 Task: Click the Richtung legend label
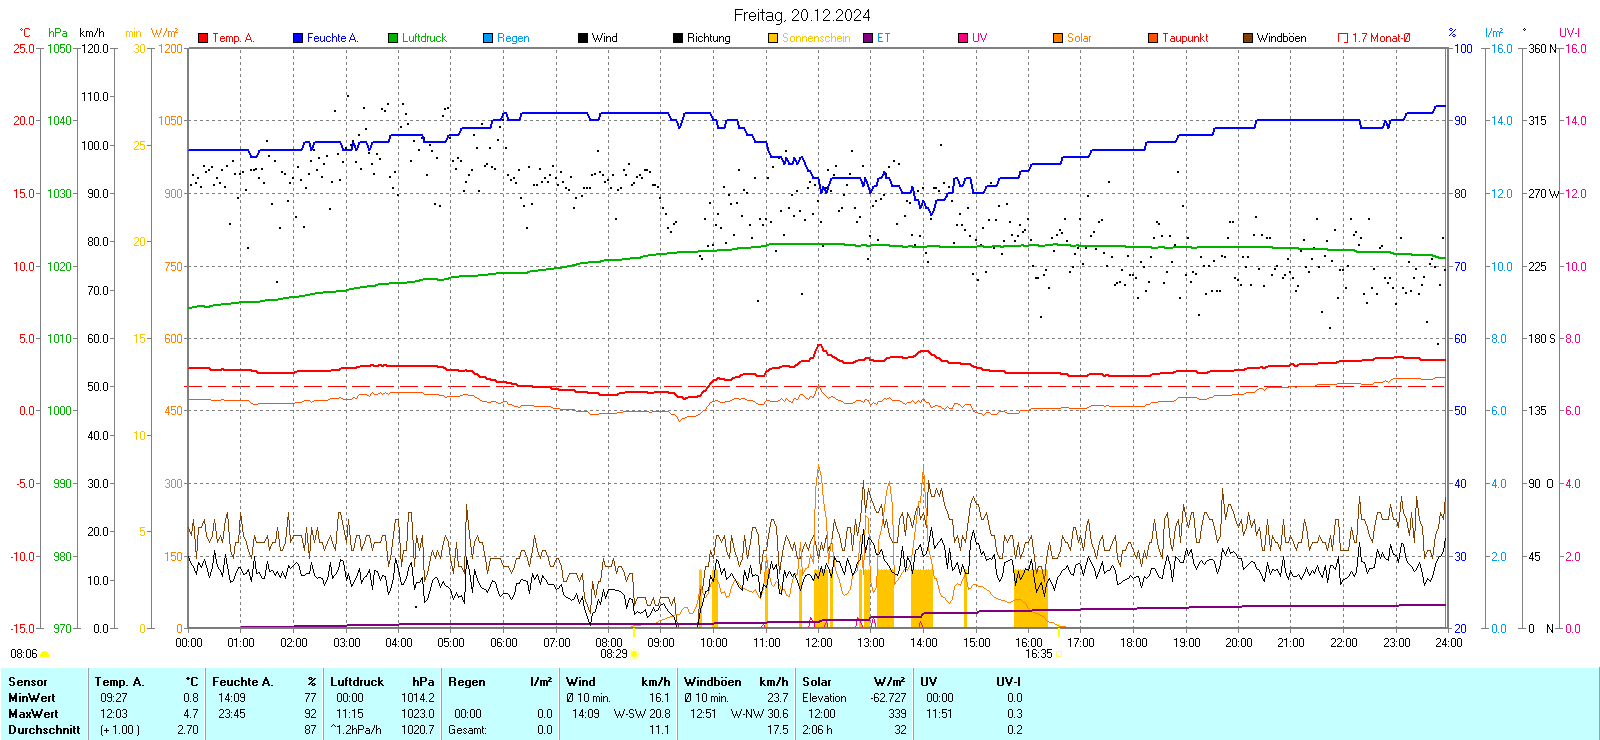pyautogui.click(x=708, y=38)
